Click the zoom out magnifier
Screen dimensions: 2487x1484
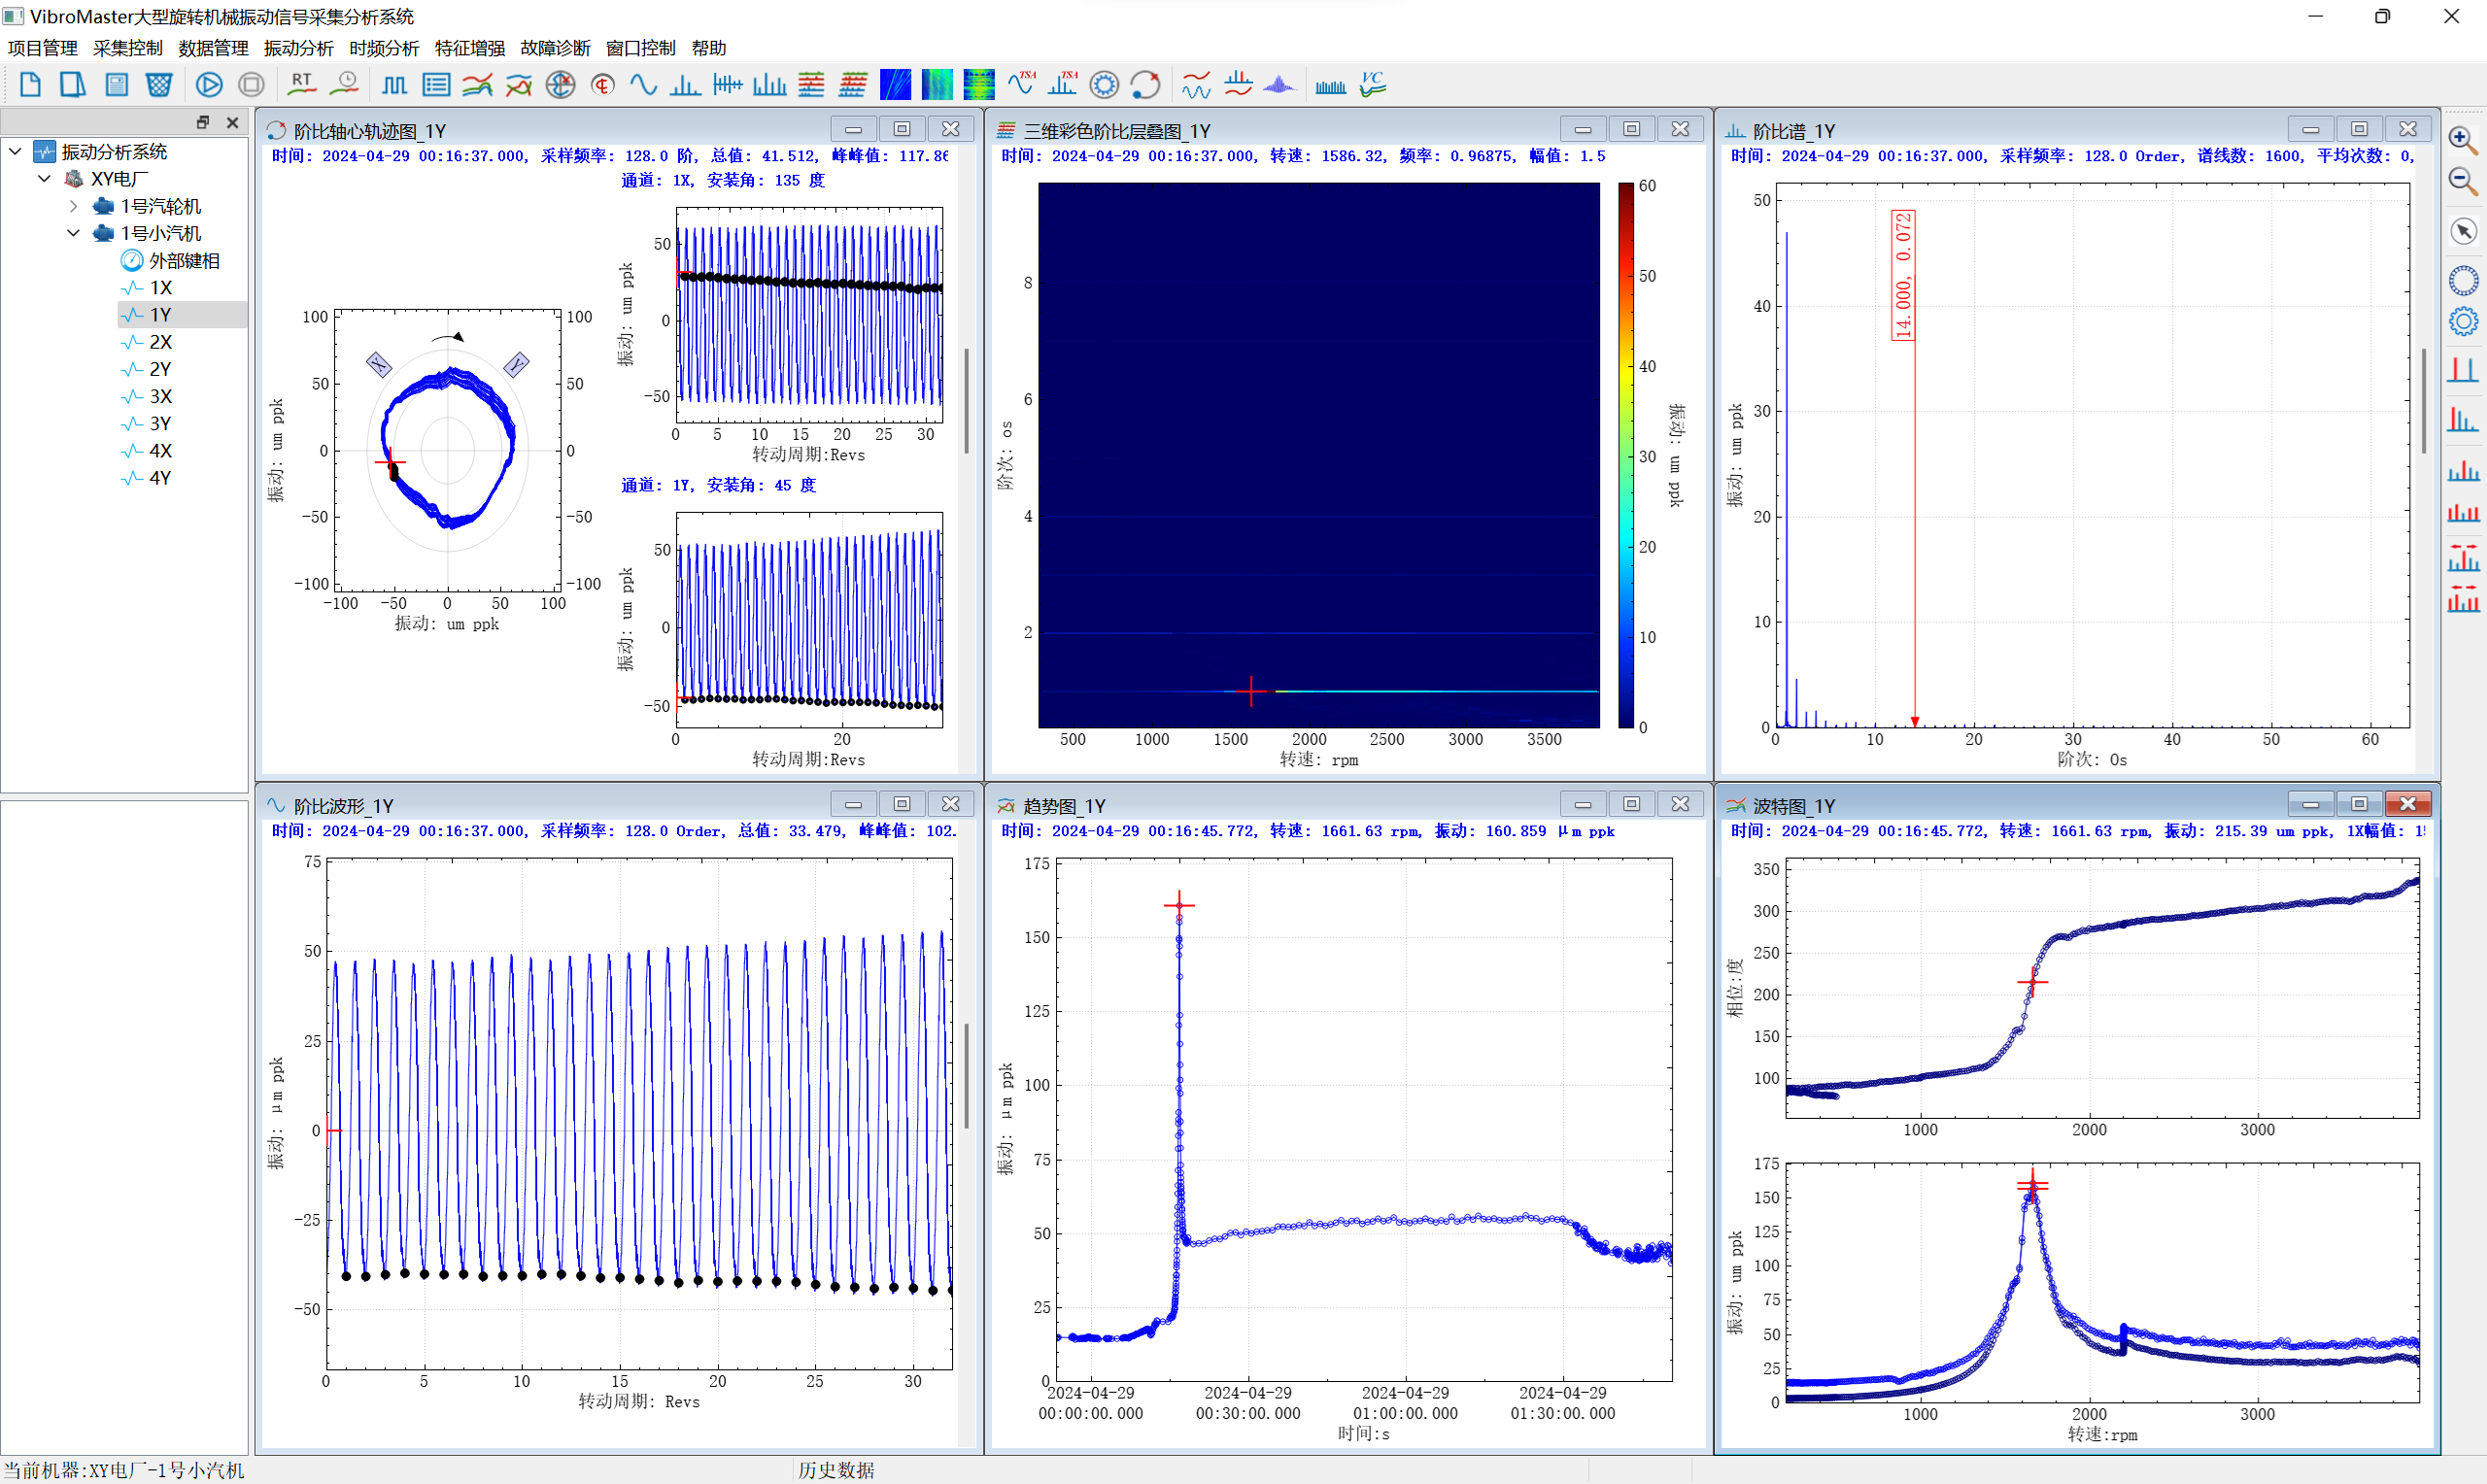coord(2463,182)
